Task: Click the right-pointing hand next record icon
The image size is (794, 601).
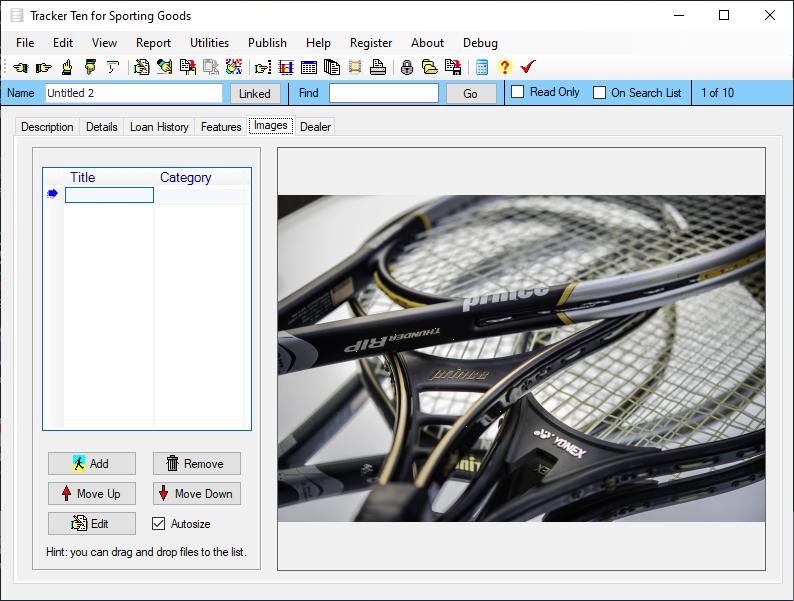Action: pyautogui.click(x=44, y=67)
